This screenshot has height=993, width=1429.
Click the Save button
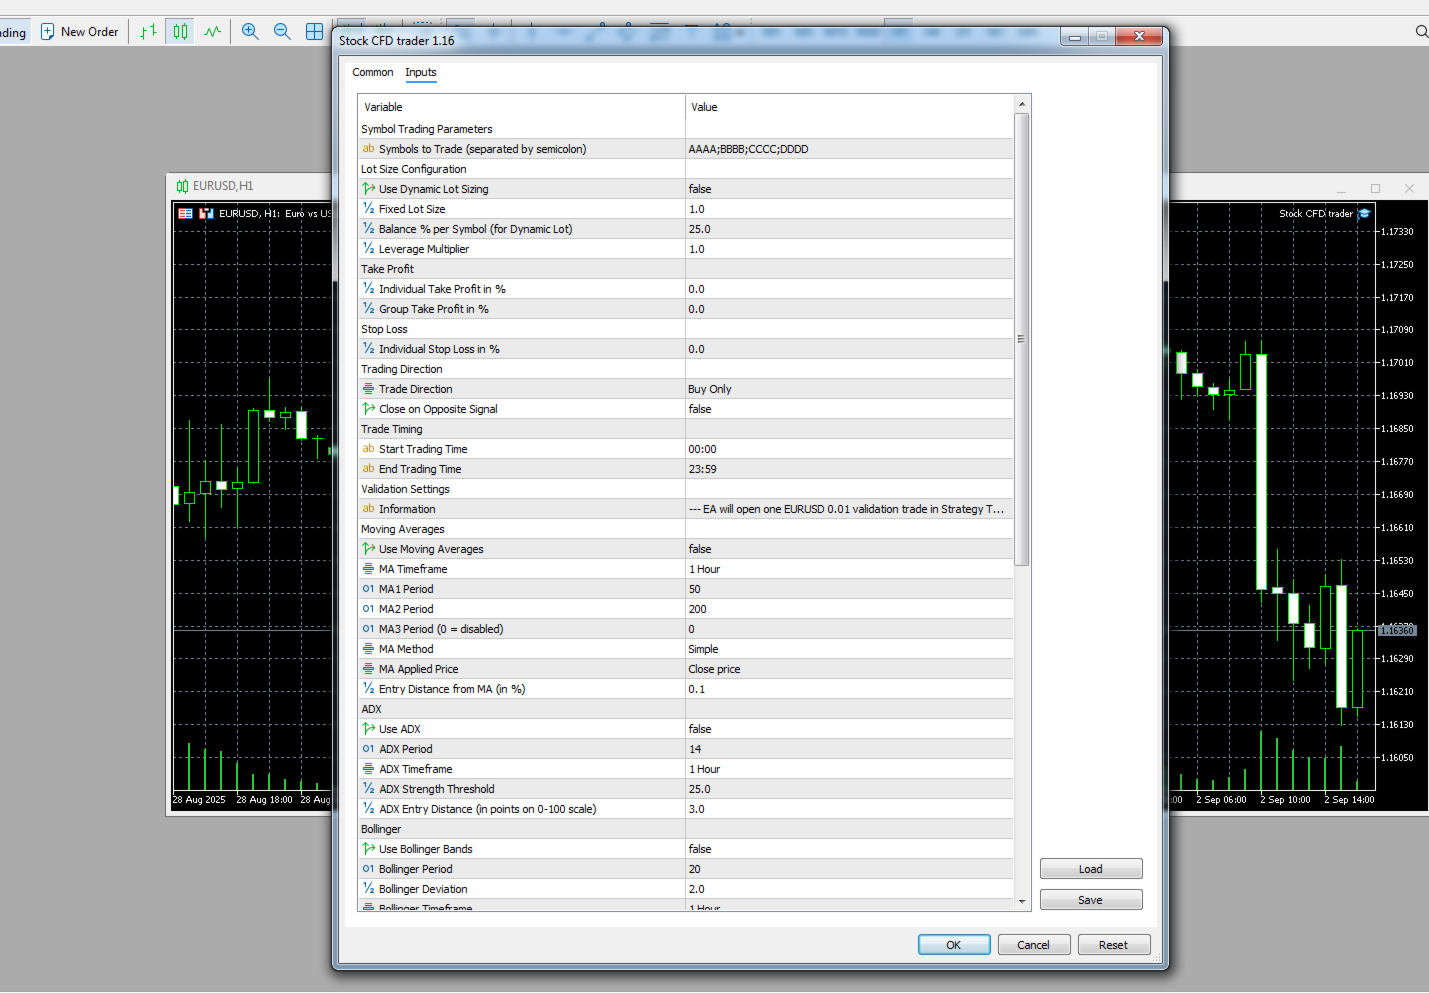tap(1091, 900)
